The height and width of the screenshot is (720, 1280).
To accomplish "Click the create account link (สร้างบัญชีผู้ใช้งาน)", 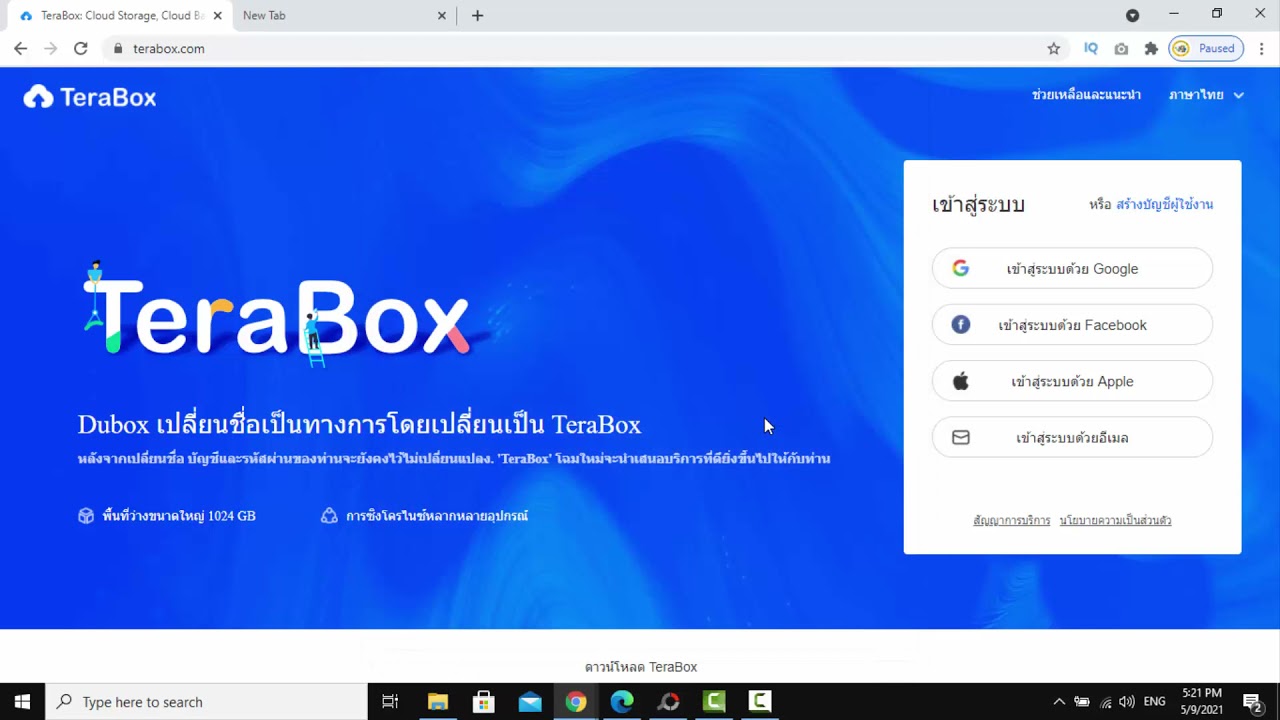I will 1164,204.
